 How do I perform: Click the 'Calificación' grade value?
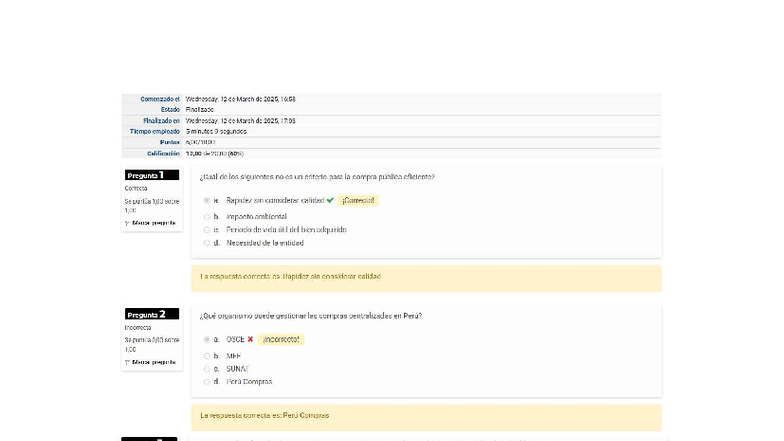click(214, 154)
